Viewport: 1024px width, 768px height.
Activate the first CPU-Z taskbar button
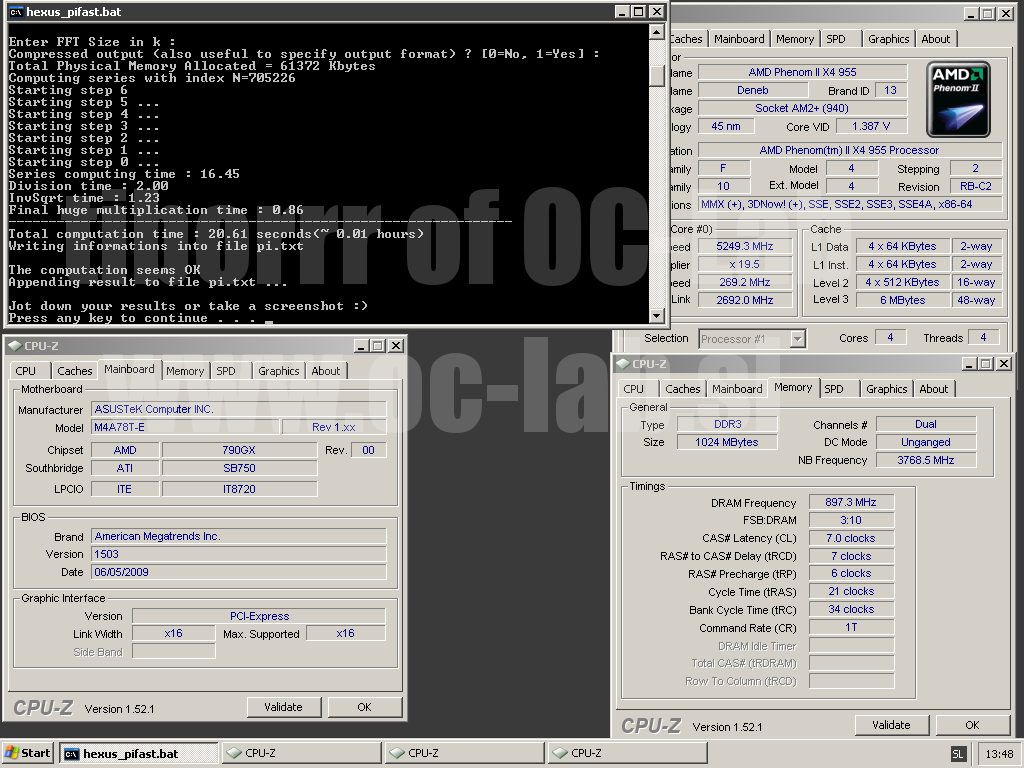coord(301,754)
